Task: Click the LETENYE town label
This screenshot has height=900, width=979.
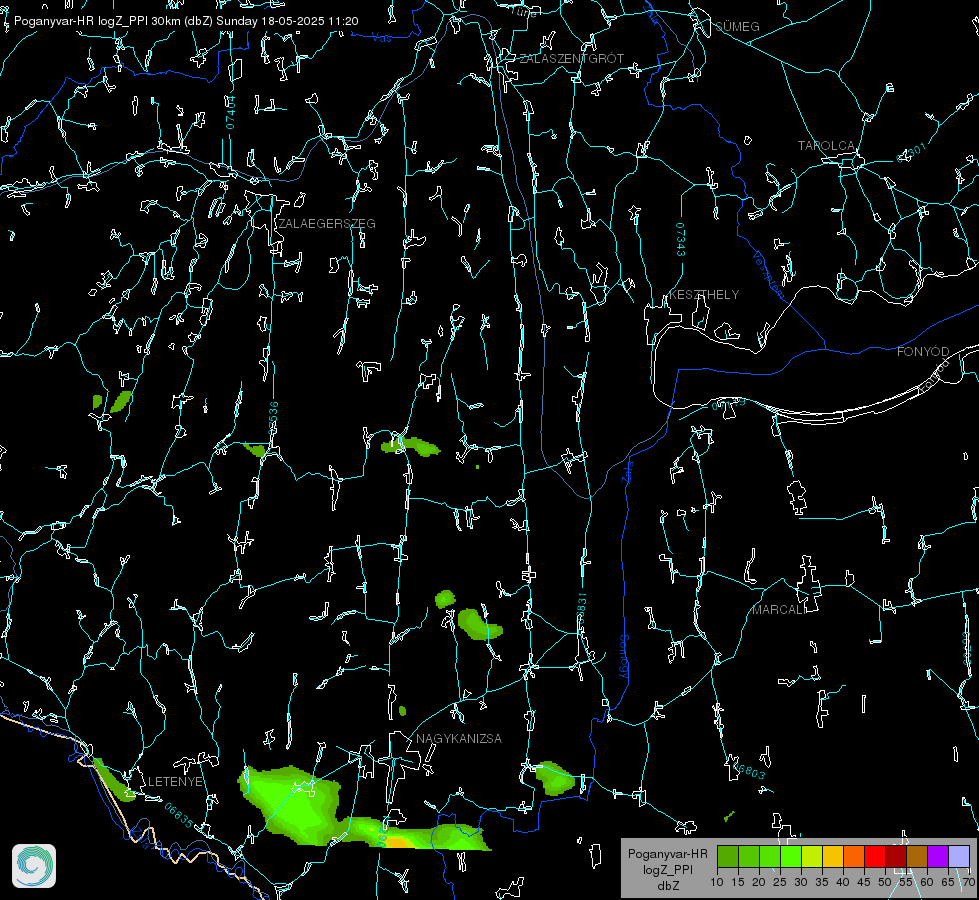Action: click(x=175, y=782)
